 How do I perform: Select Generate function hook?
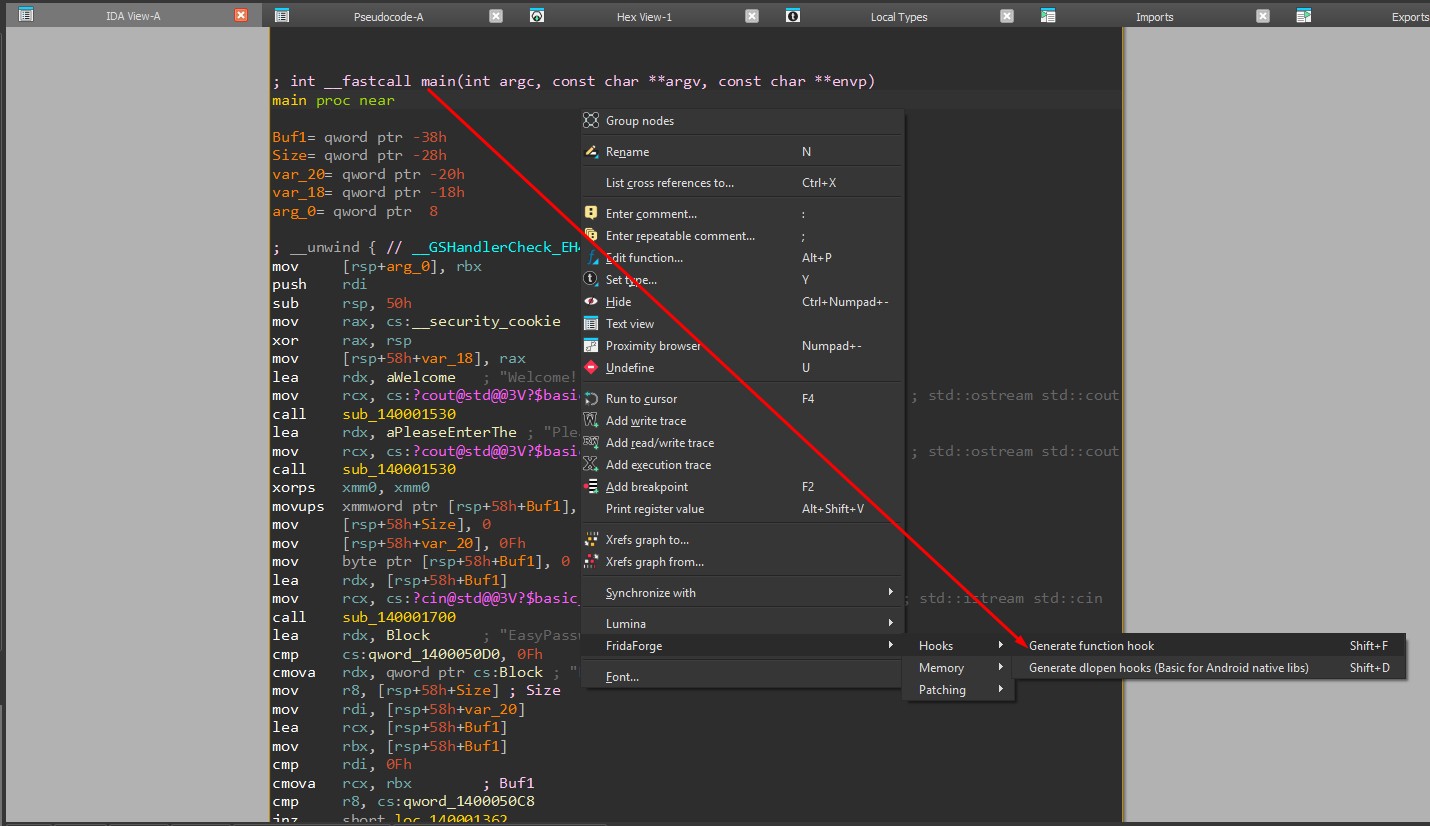(x=1210, y=645)
